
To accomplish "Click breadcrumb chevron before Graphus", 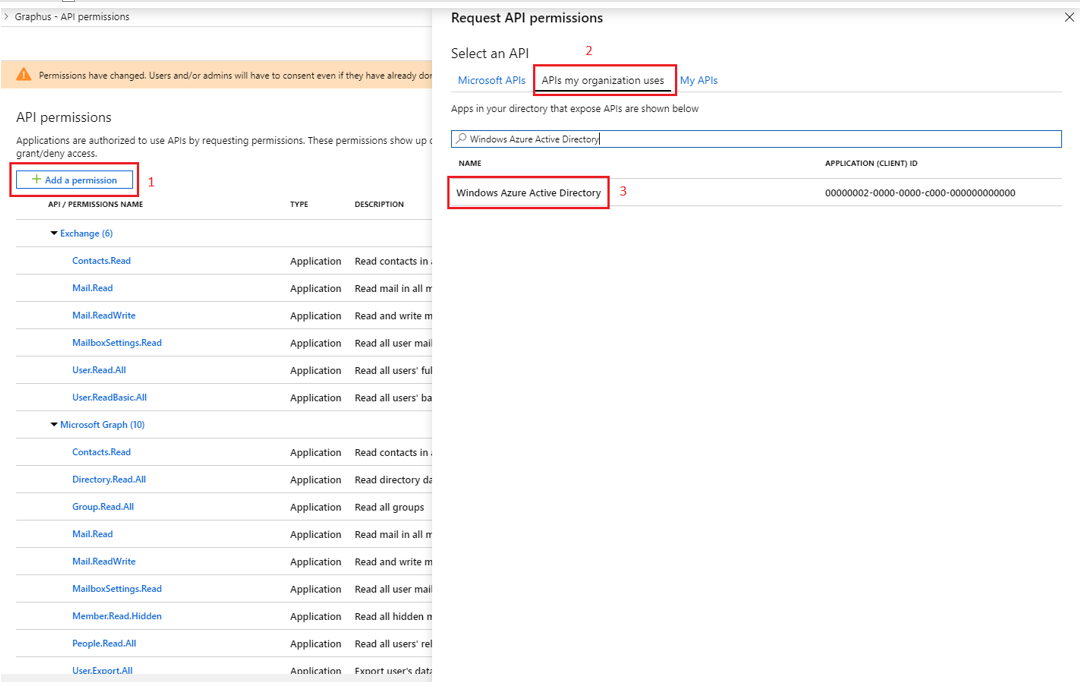I will pyautogui.click(x=6, y=16).
